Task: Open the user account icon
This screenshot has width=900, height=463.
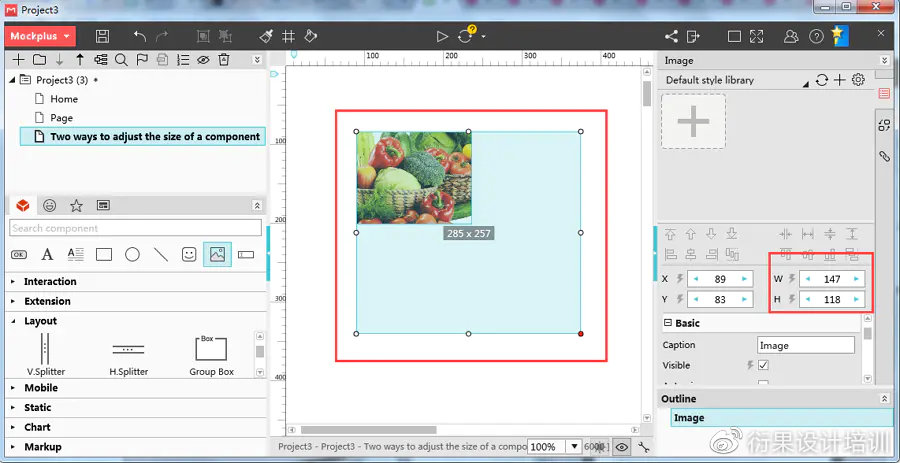Action: pyautogui.click(x=791, y=36)
